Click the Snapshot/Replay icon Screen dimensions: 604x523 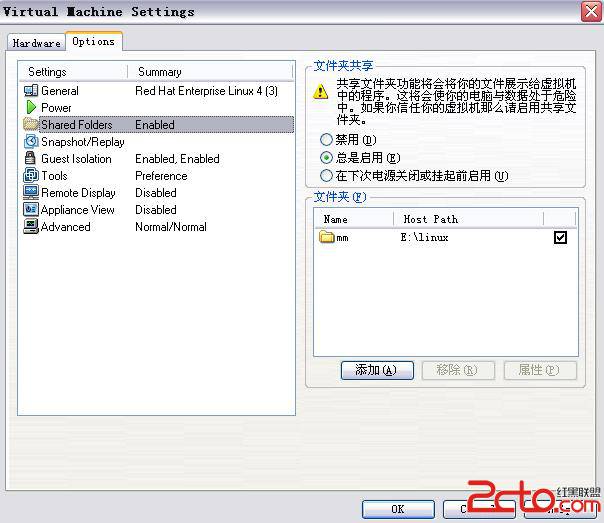30,142
